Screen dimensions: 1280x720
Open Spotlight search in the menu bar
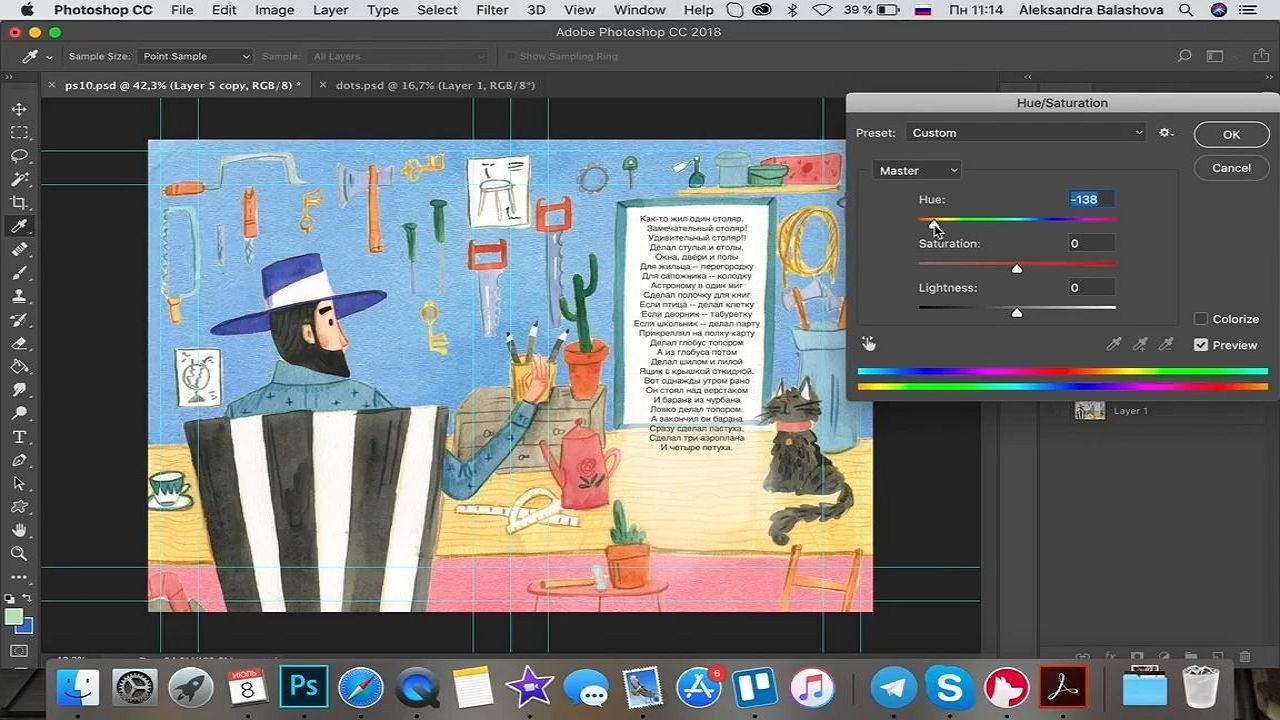(x=1186, y=10)
